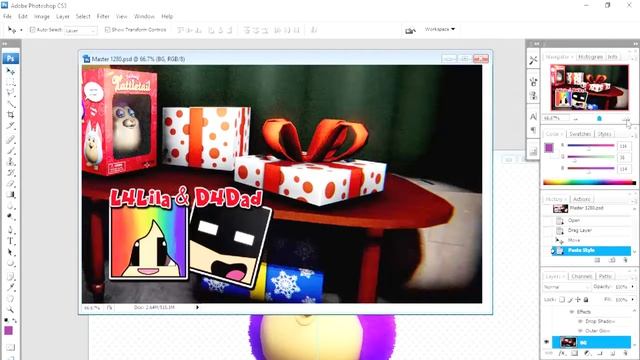Viewport: 640px width, 360px height.
Task: Select the Hand tool
Action: click(10, 299)
